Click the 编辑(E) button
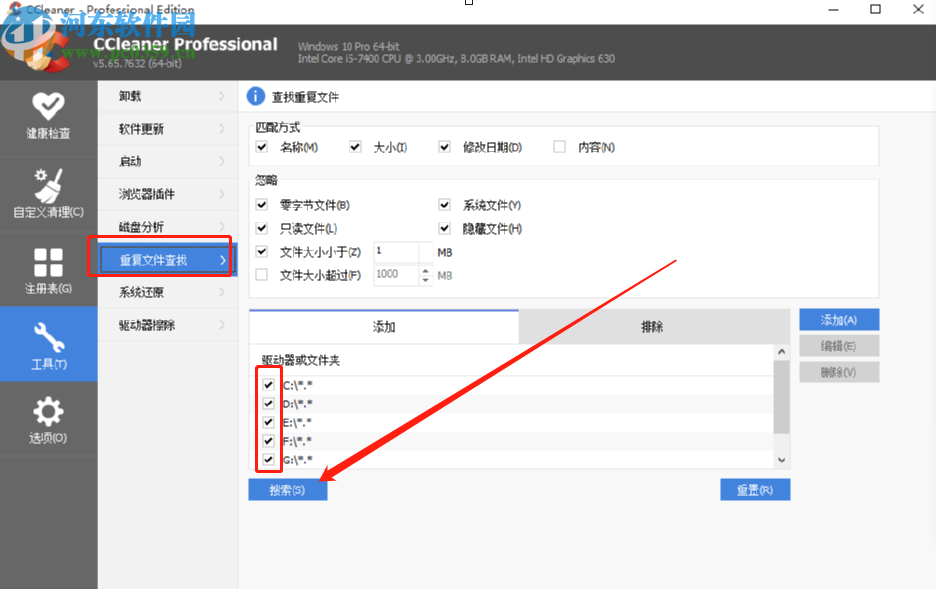Screen dimensions: 936x589 pyautogui.click(x=839, y=346)
